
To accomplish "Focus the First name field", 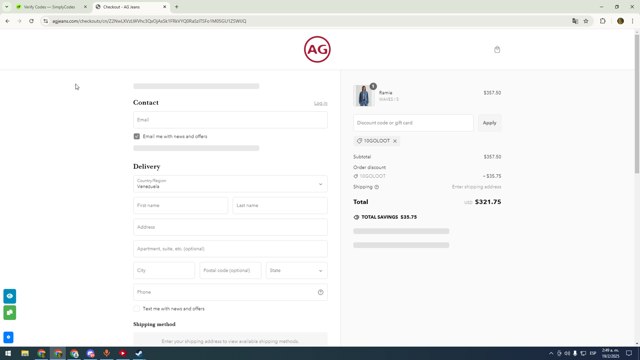I will tap(180, 205).
